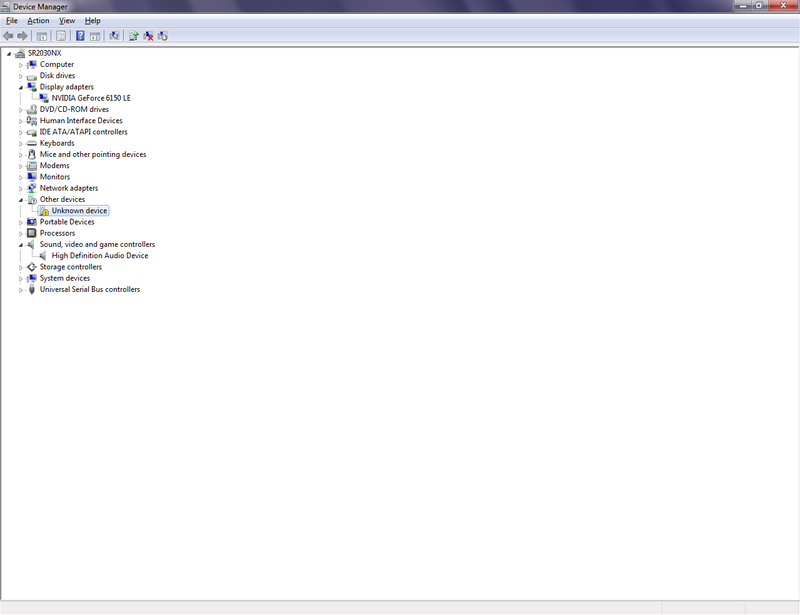Collapse the Display adapters node
The width and height of the screenshot is (800, 615).
pyautogui.click(x=21, y=87)
